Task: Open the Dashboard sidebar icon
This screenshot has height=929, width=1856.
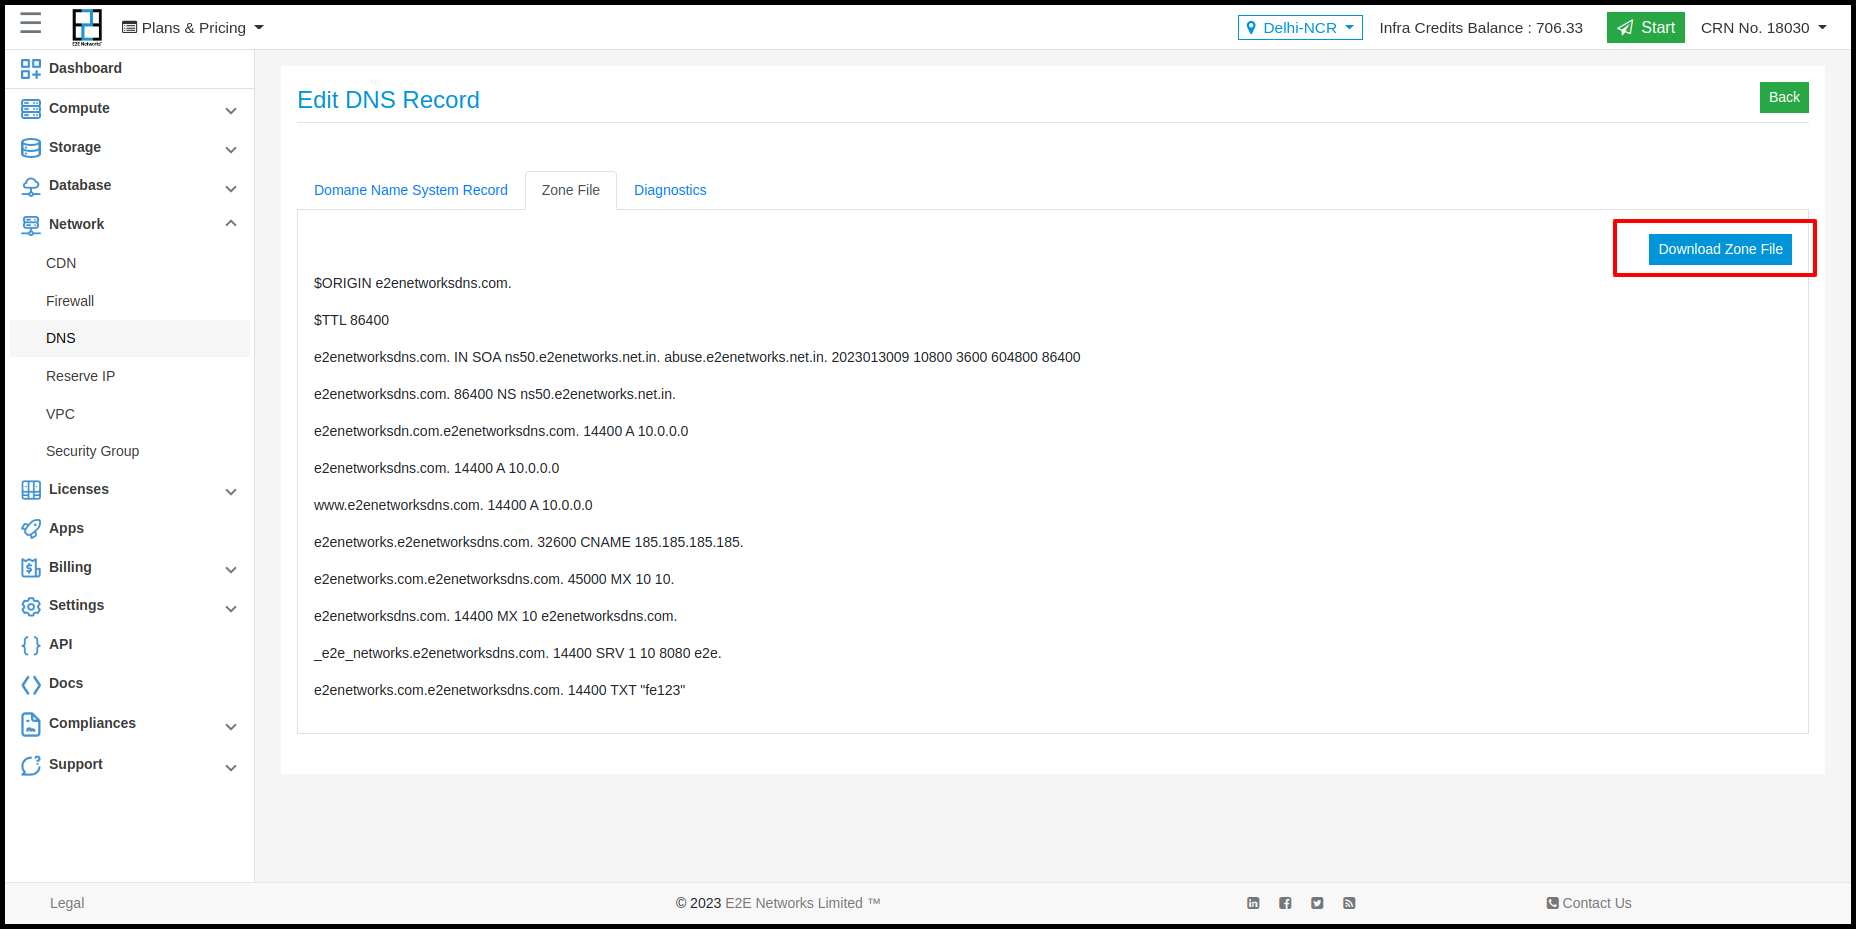Action: (31, 68)
